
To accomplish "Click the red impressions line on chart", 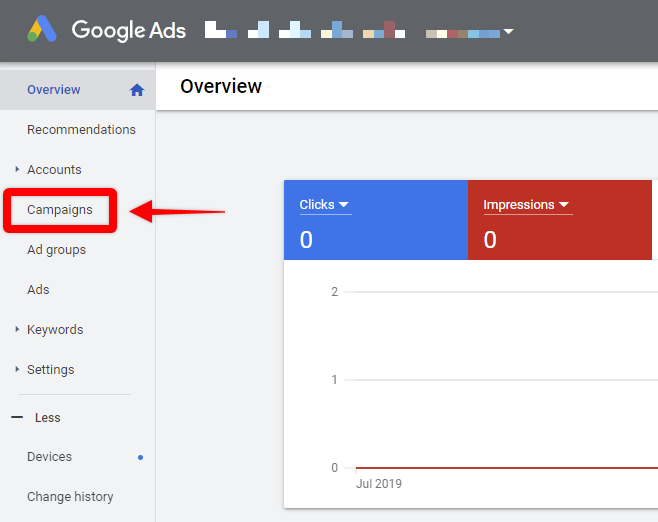I will click(507, 467).
